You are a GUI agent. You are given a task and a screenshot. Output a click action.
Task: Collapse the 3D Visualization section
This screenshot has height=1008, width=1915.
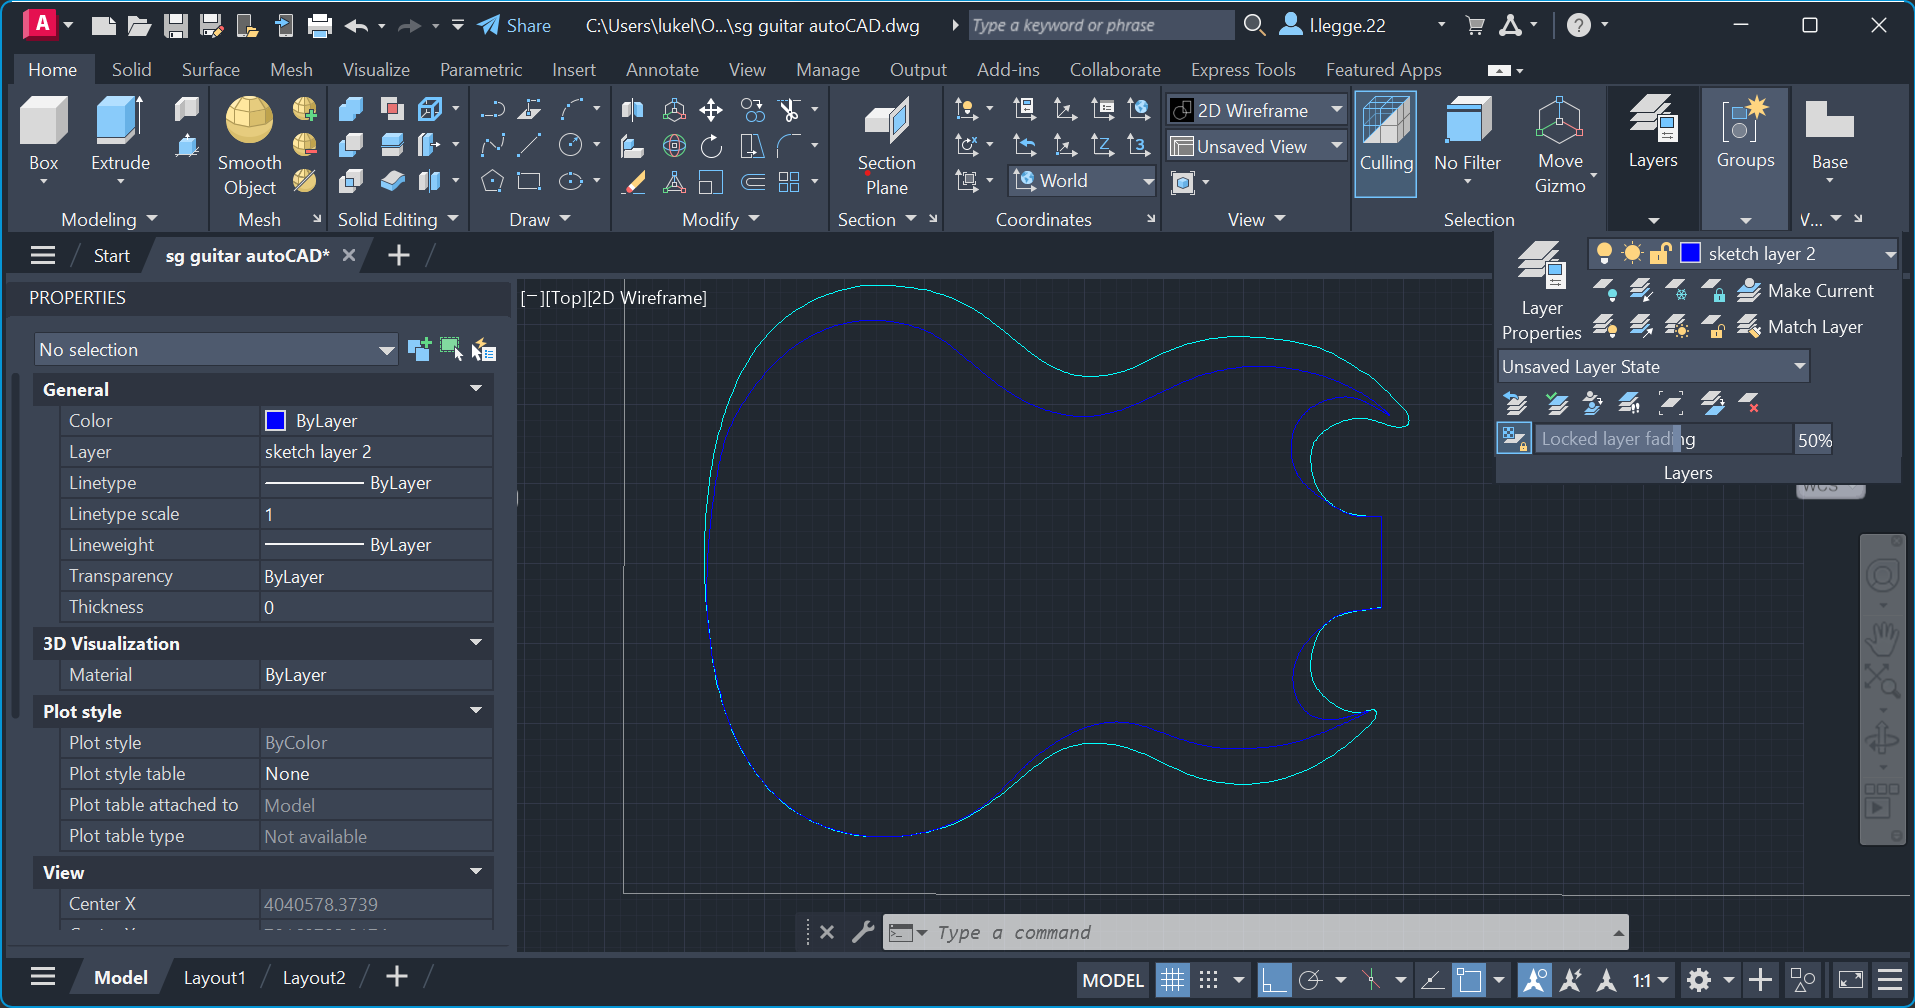475,643
